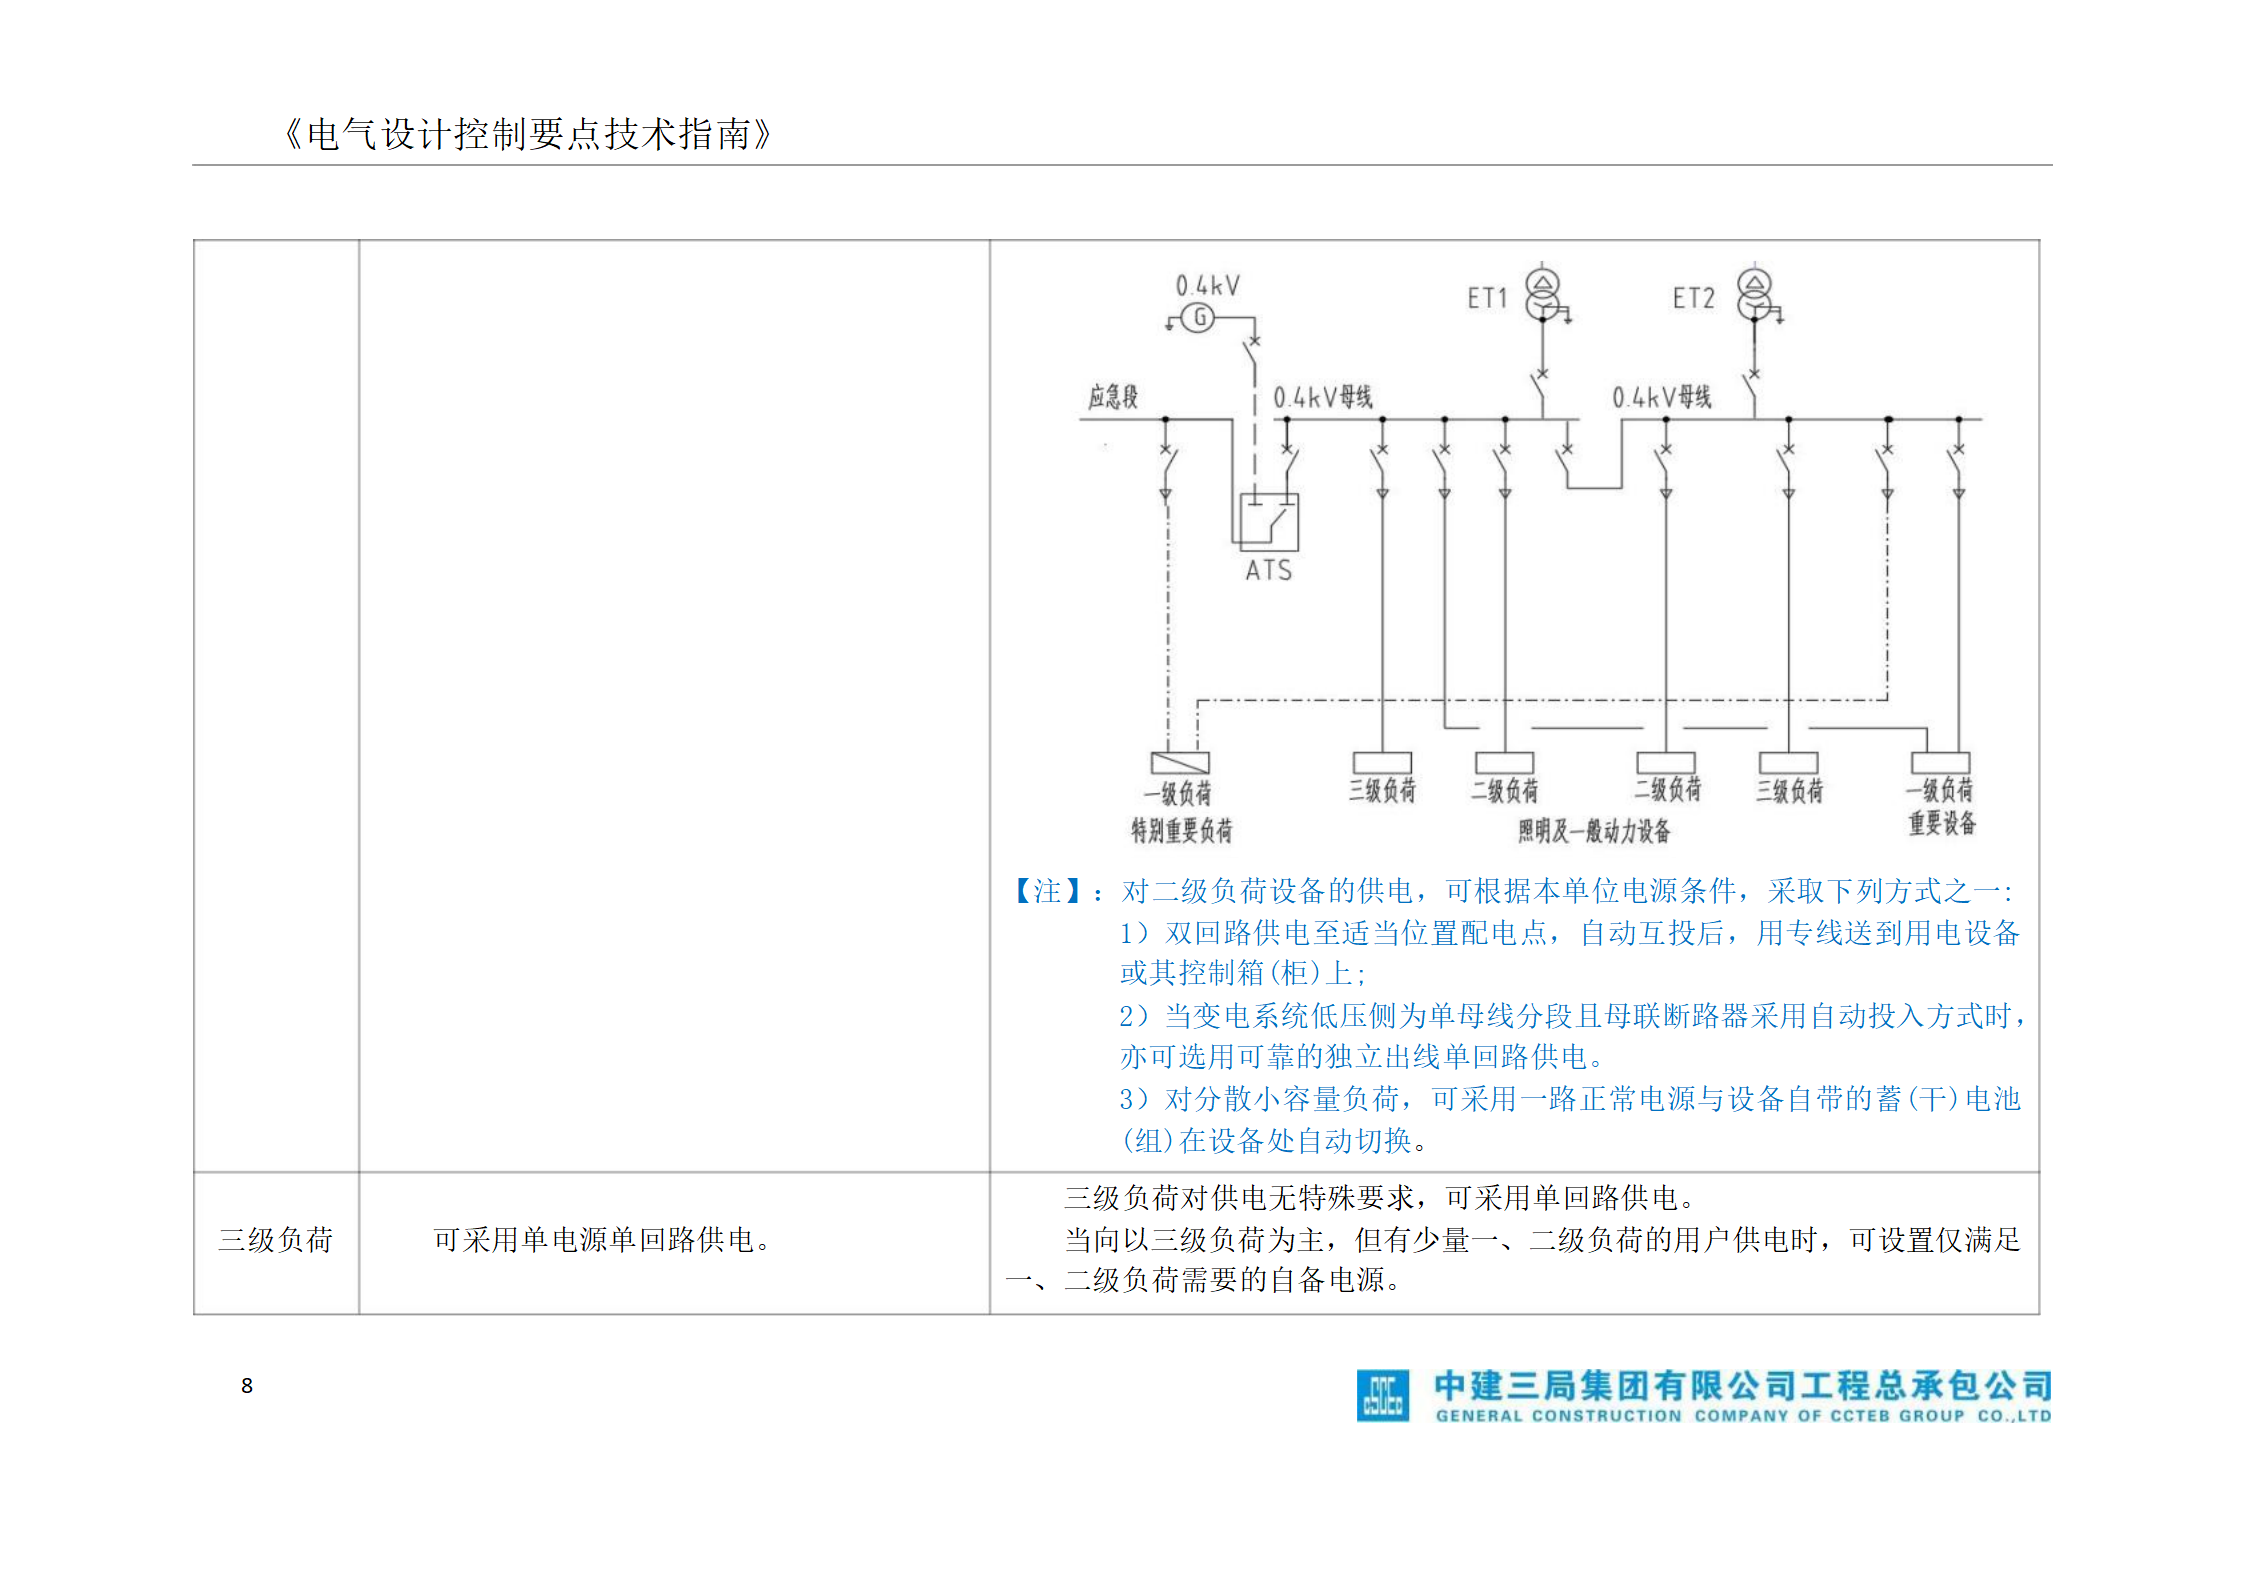Click the ET1 transformer symbol

click(1542, 294)
